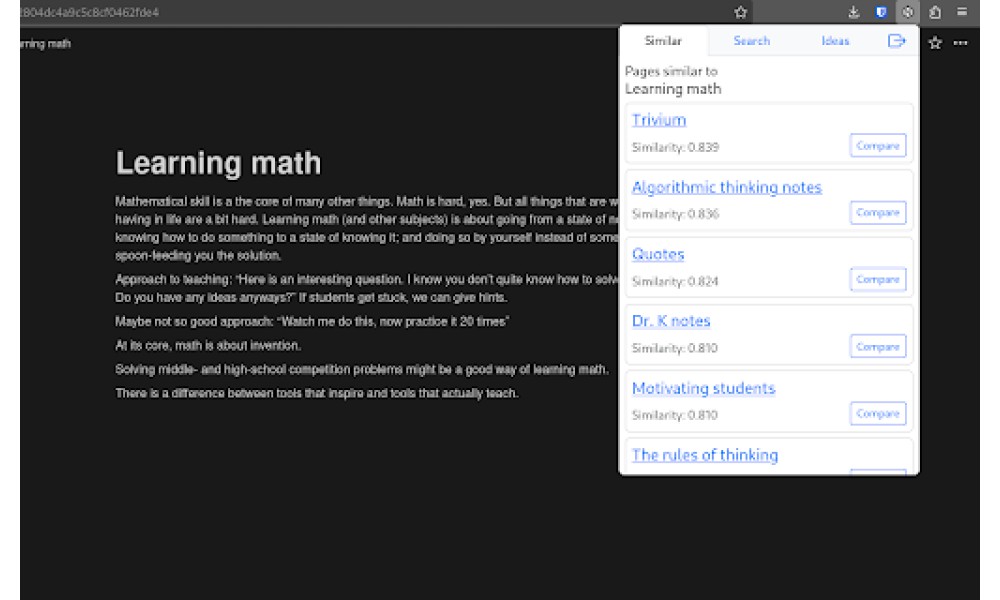Favorite the page with the star icon

click(x=935, y=43)
